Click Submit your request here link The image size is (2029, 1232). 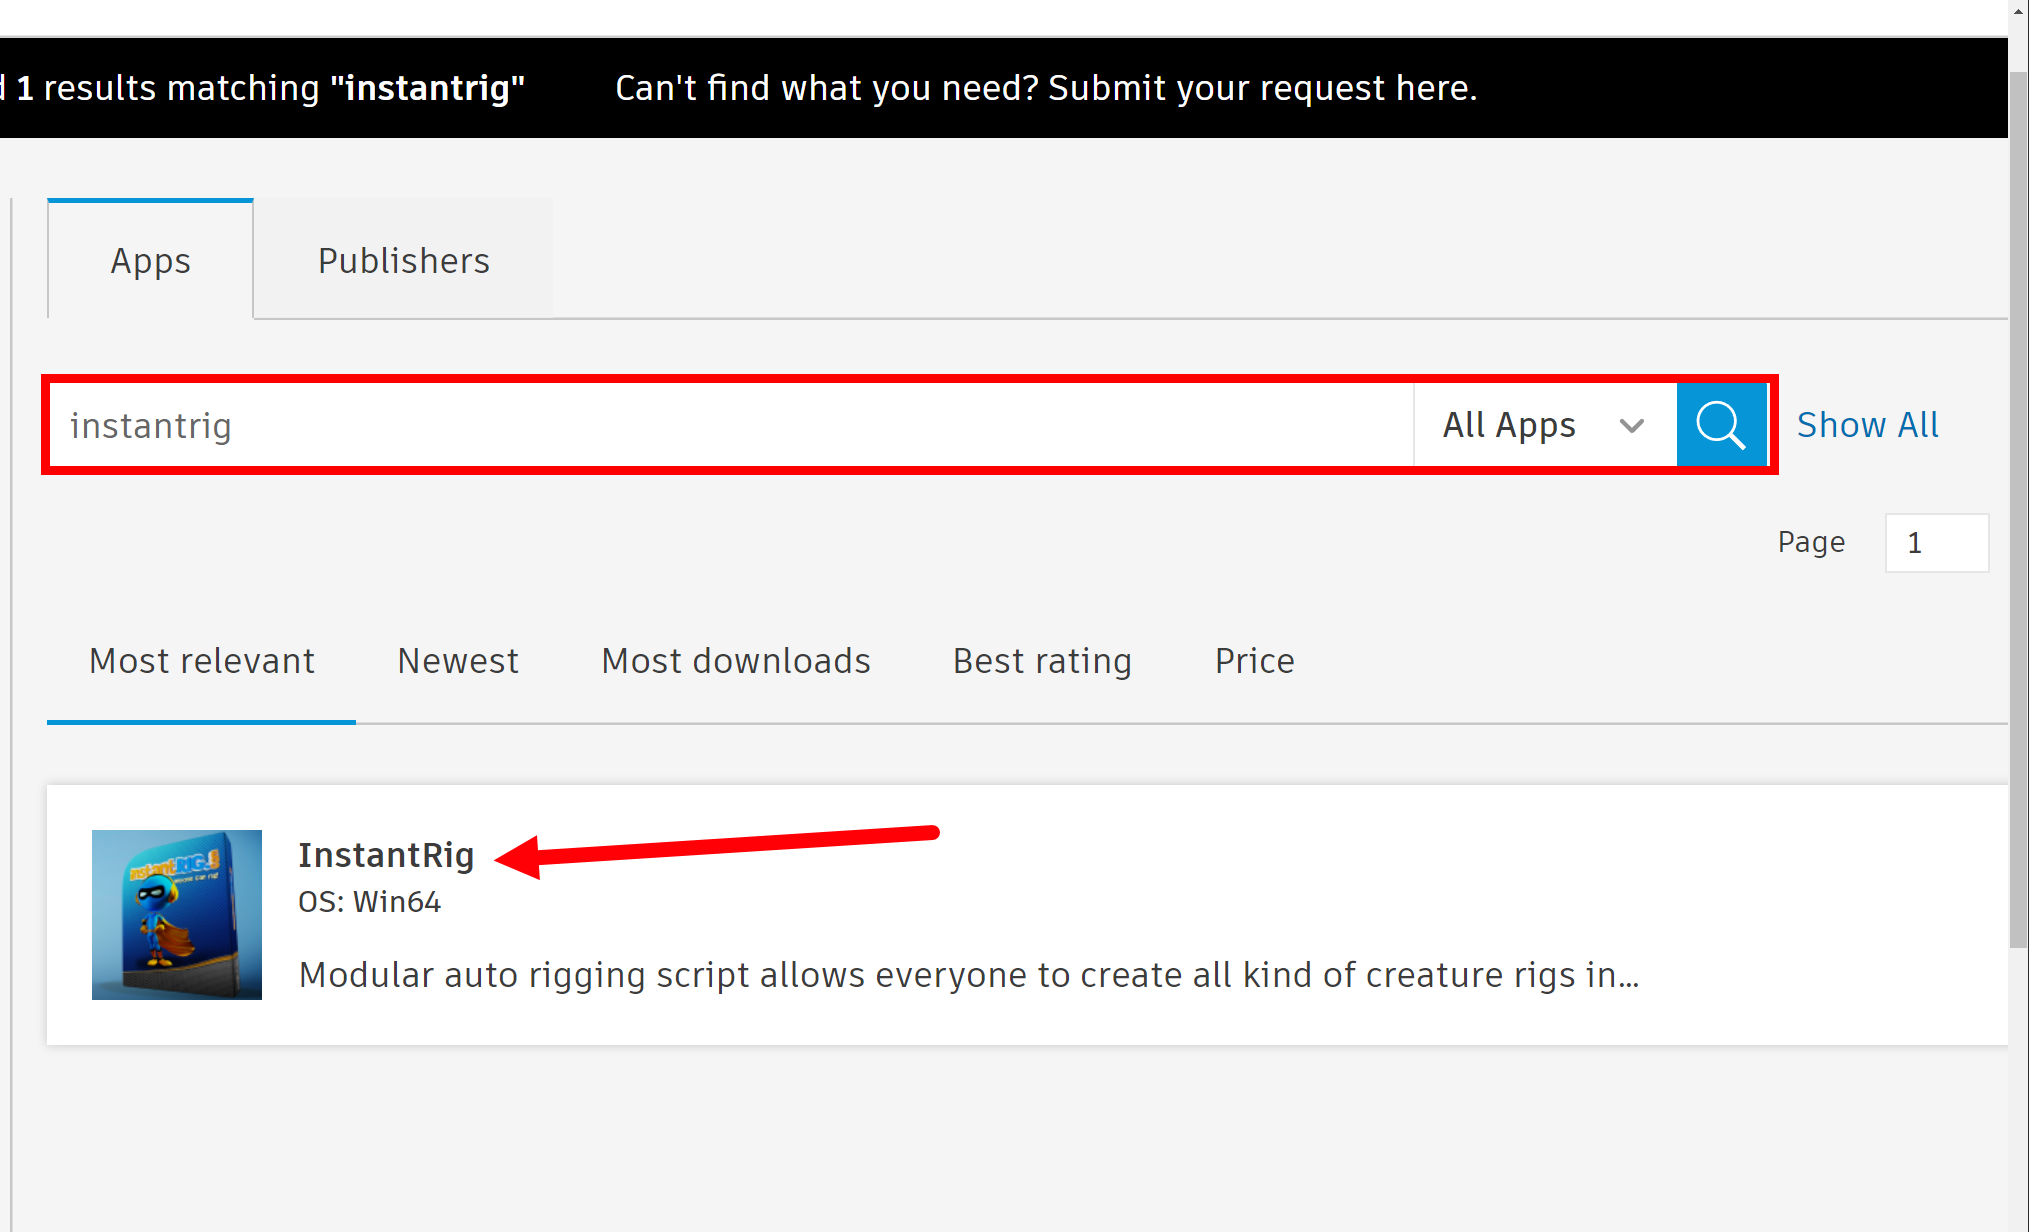pos(1262,88)
